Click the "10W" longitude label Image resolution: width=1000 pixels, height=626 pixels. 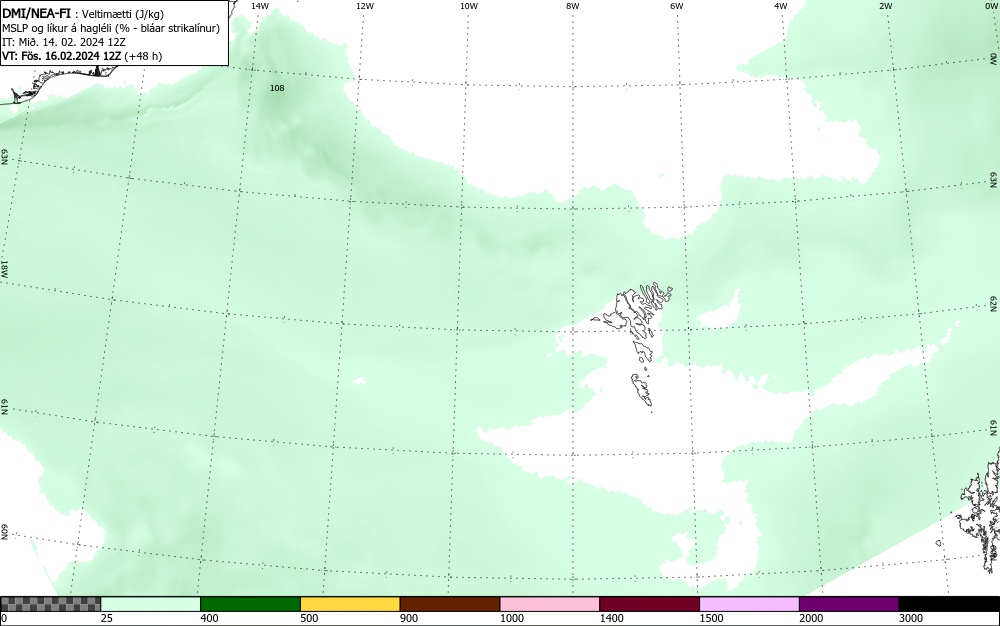[469, 6]
